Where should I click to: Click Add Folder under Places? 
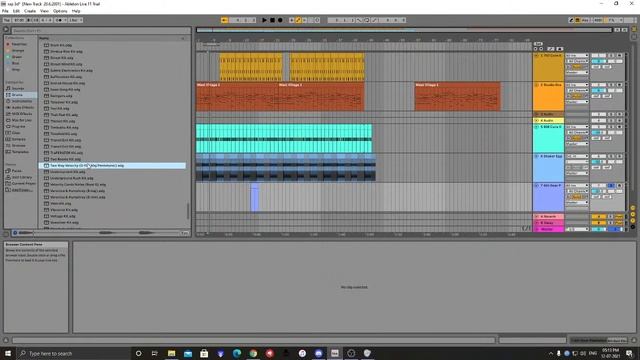coord(21,190)
